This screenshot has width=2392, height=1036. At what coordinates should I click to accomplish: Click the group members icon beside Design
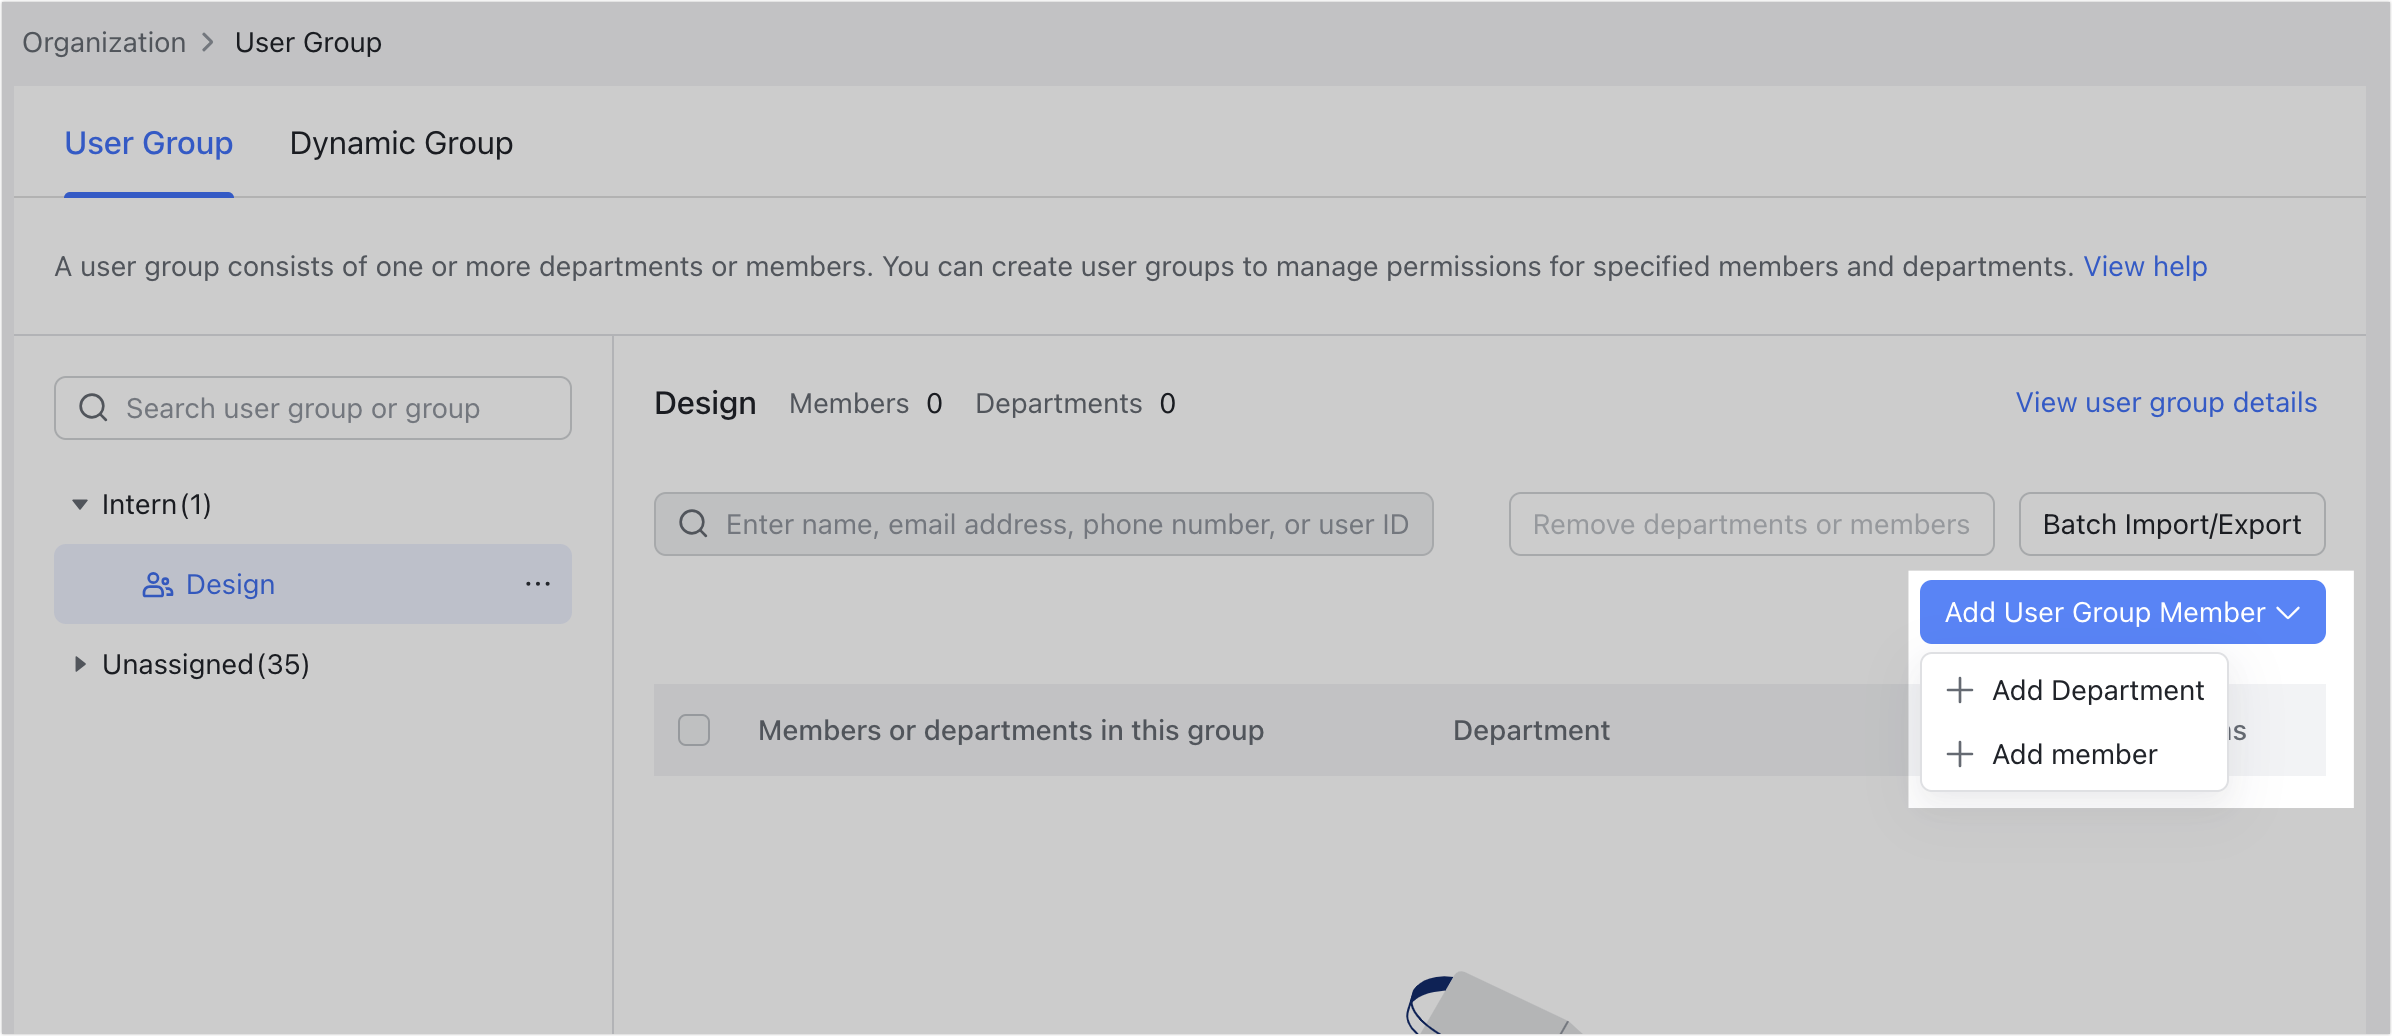coord(156,584)
